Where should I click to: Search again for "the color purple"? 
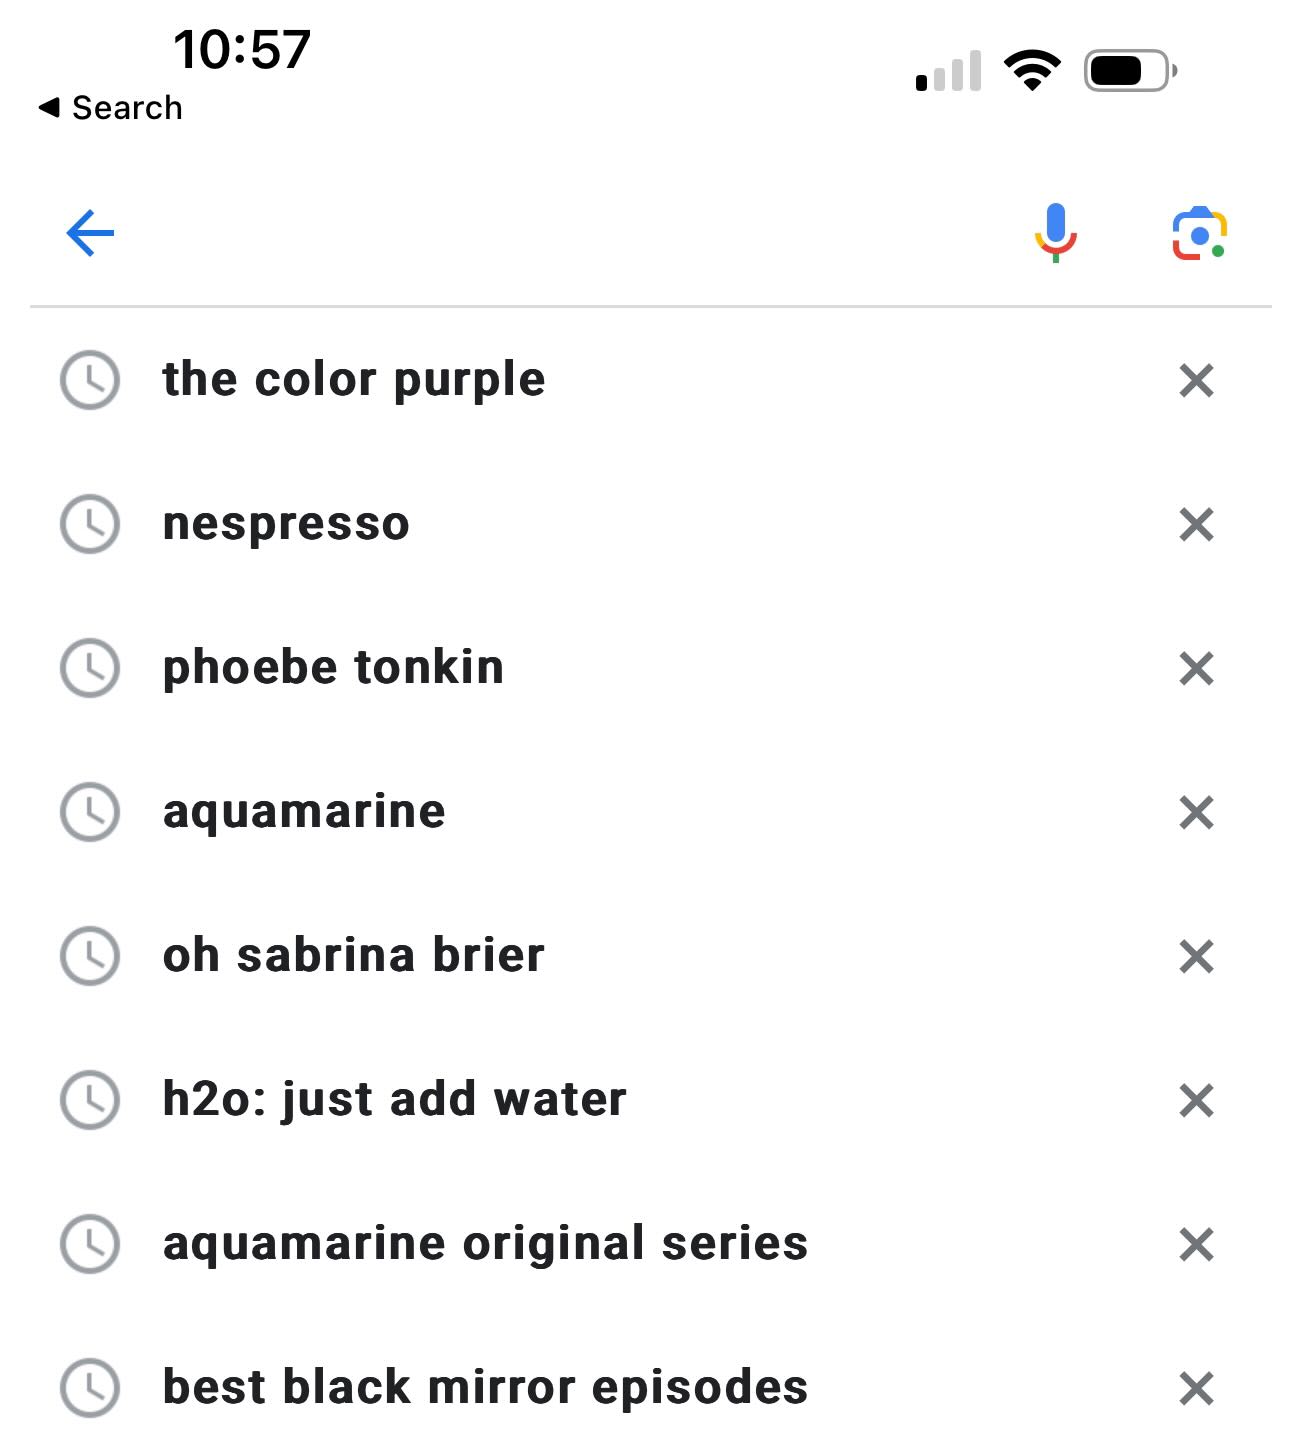tap(354, 380)
